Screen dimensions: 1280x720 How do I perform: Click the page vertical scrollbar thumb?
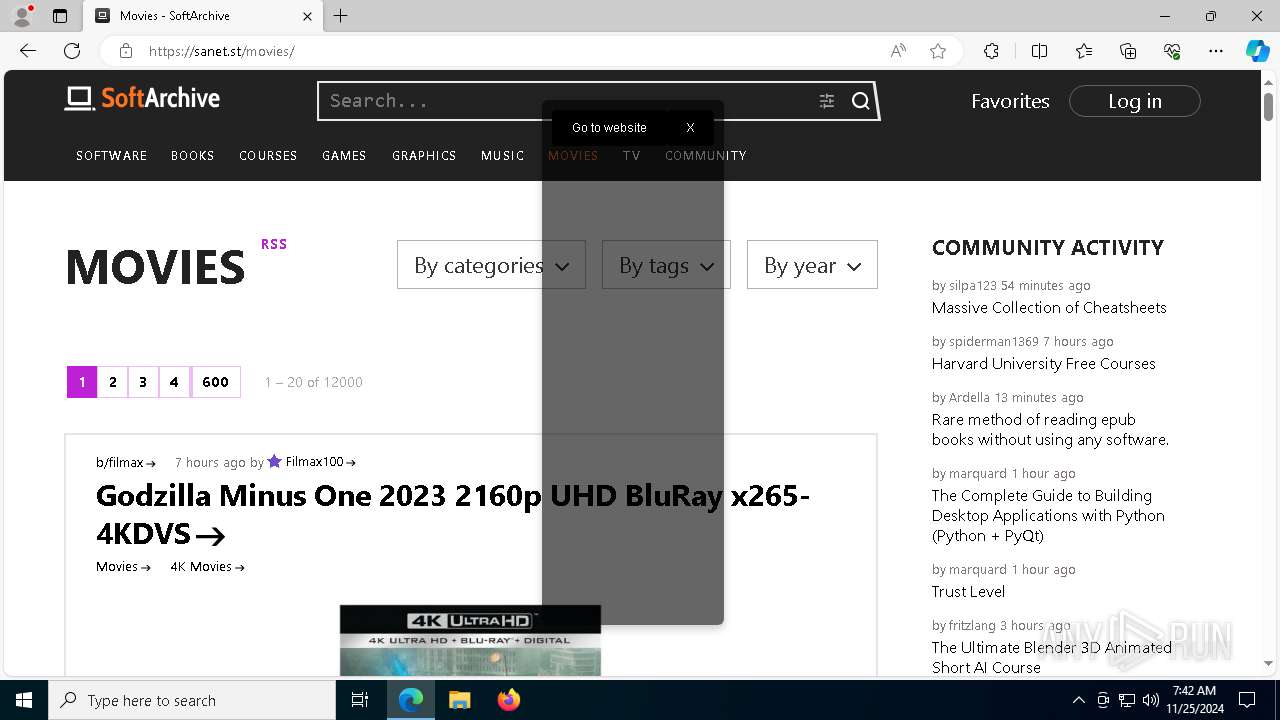coord(1268,105)
